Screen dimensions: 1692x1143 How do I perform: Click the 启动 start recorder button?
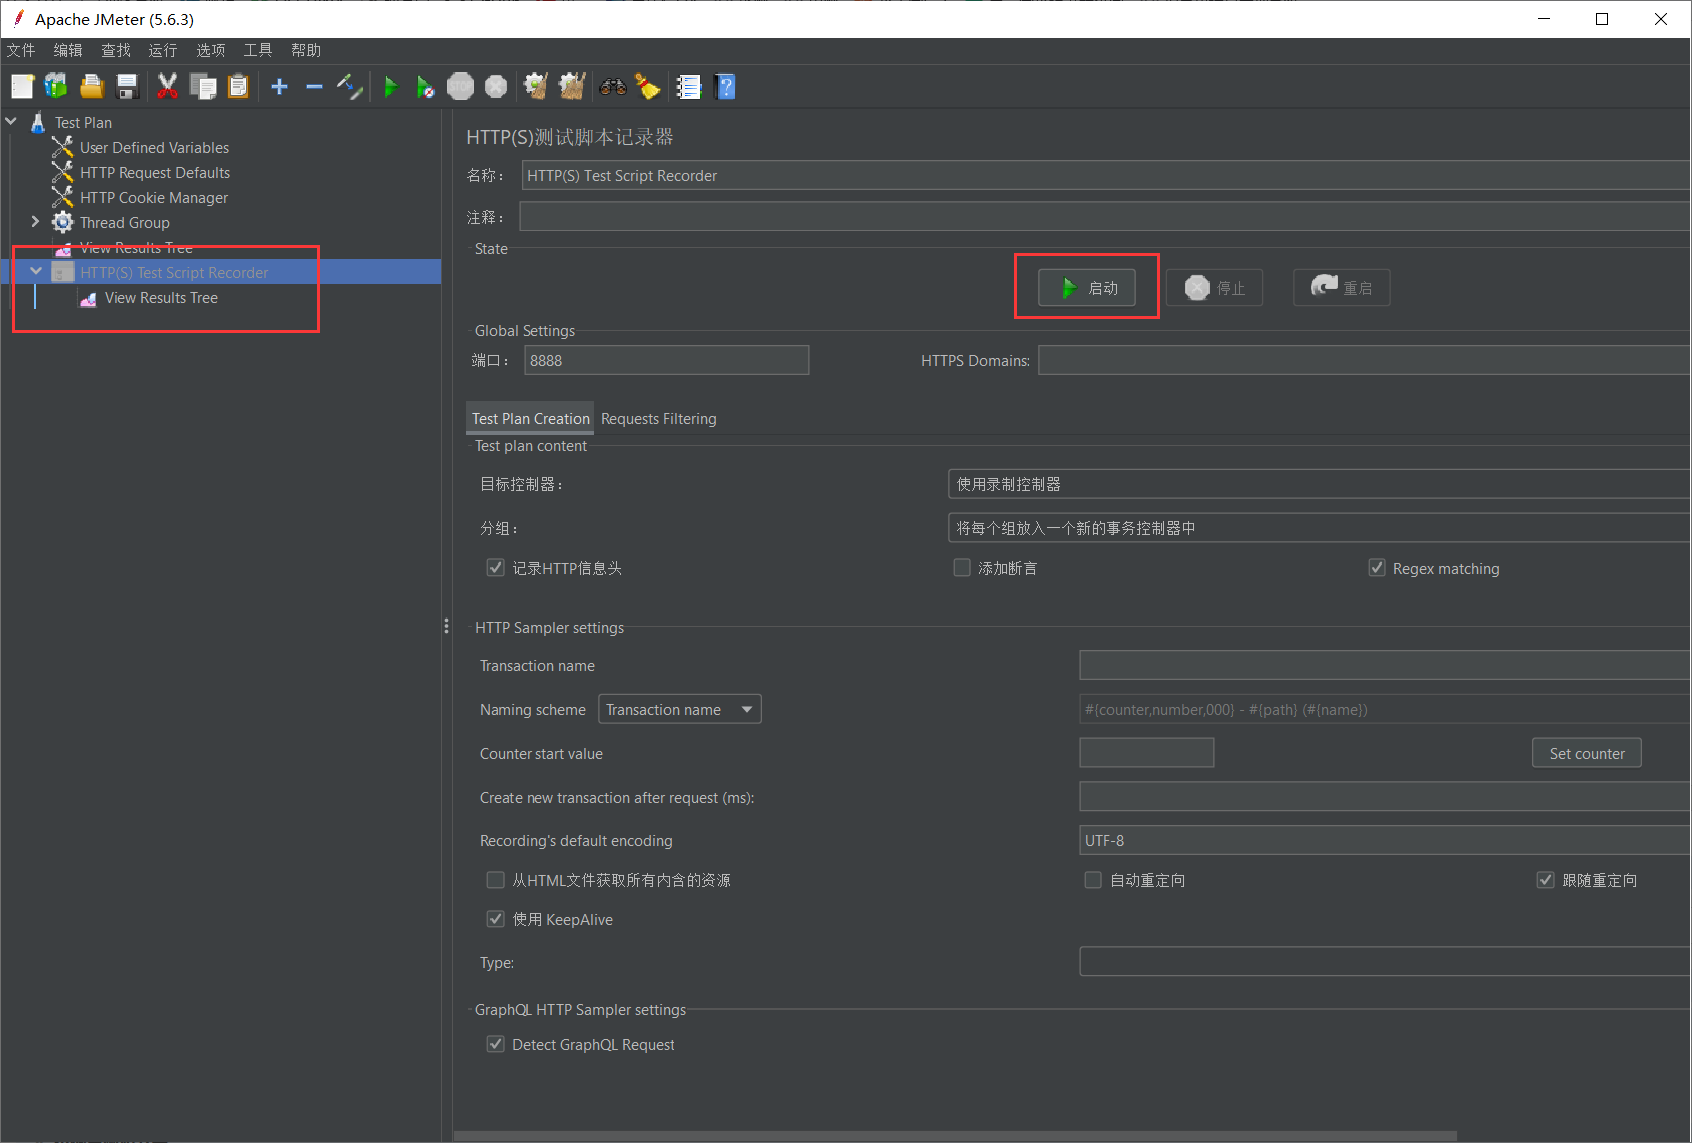pyautogui.click(x=1087, y=288)
